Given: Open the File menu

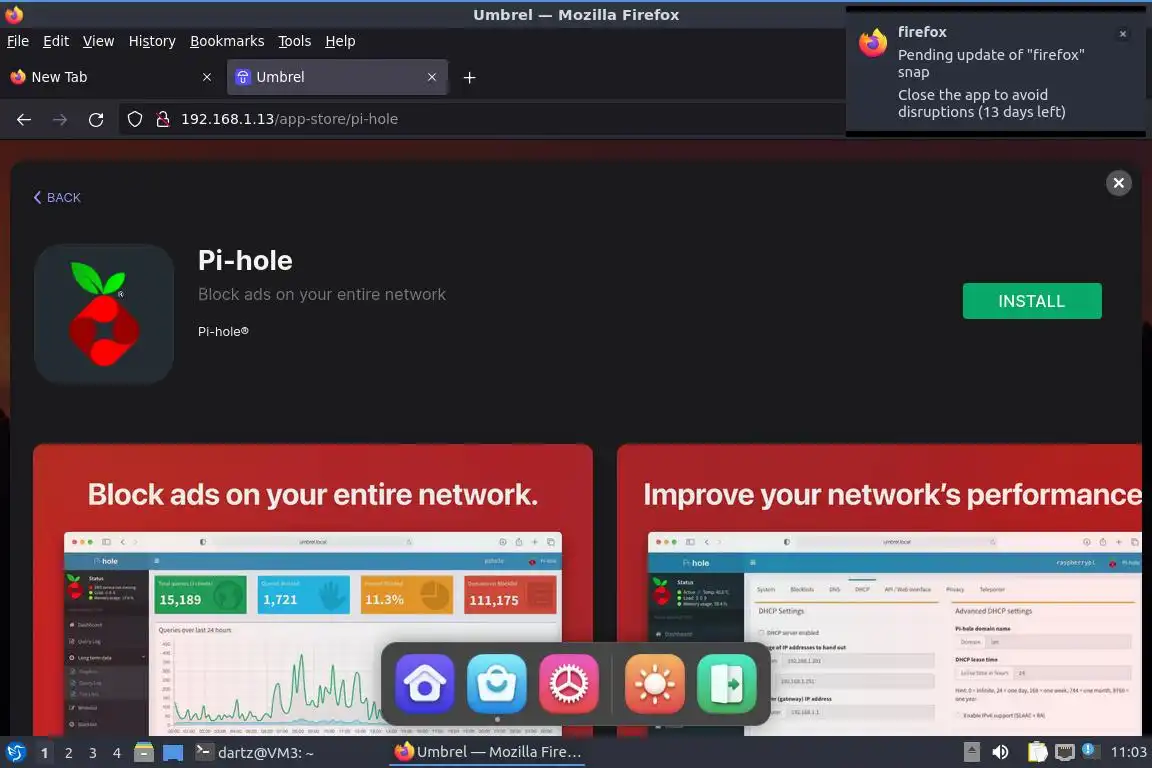Looking at the screenshot, I should pos(18,41).
